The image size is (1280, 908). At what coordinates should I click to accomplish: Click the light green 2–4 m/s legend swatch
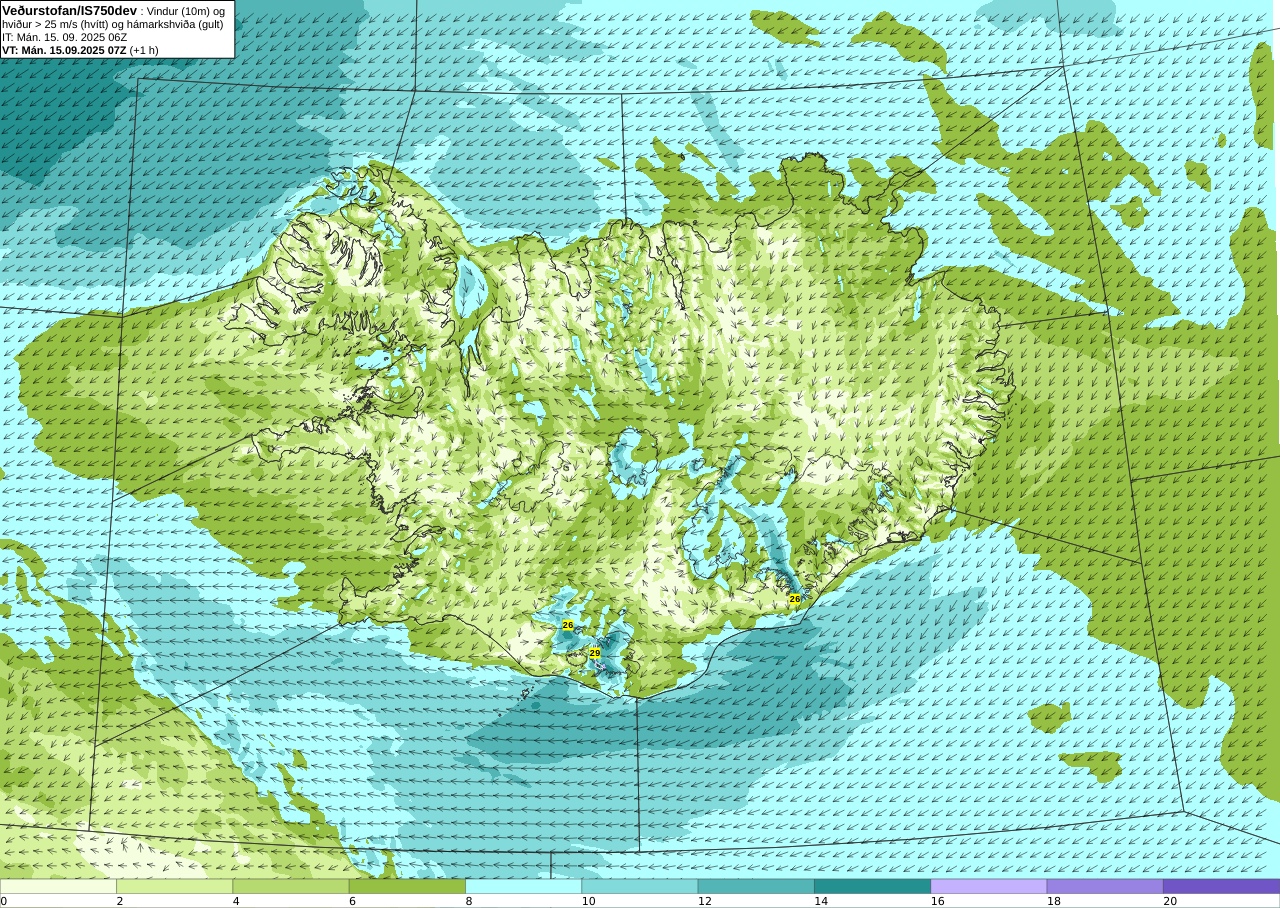tap(175, 886)
